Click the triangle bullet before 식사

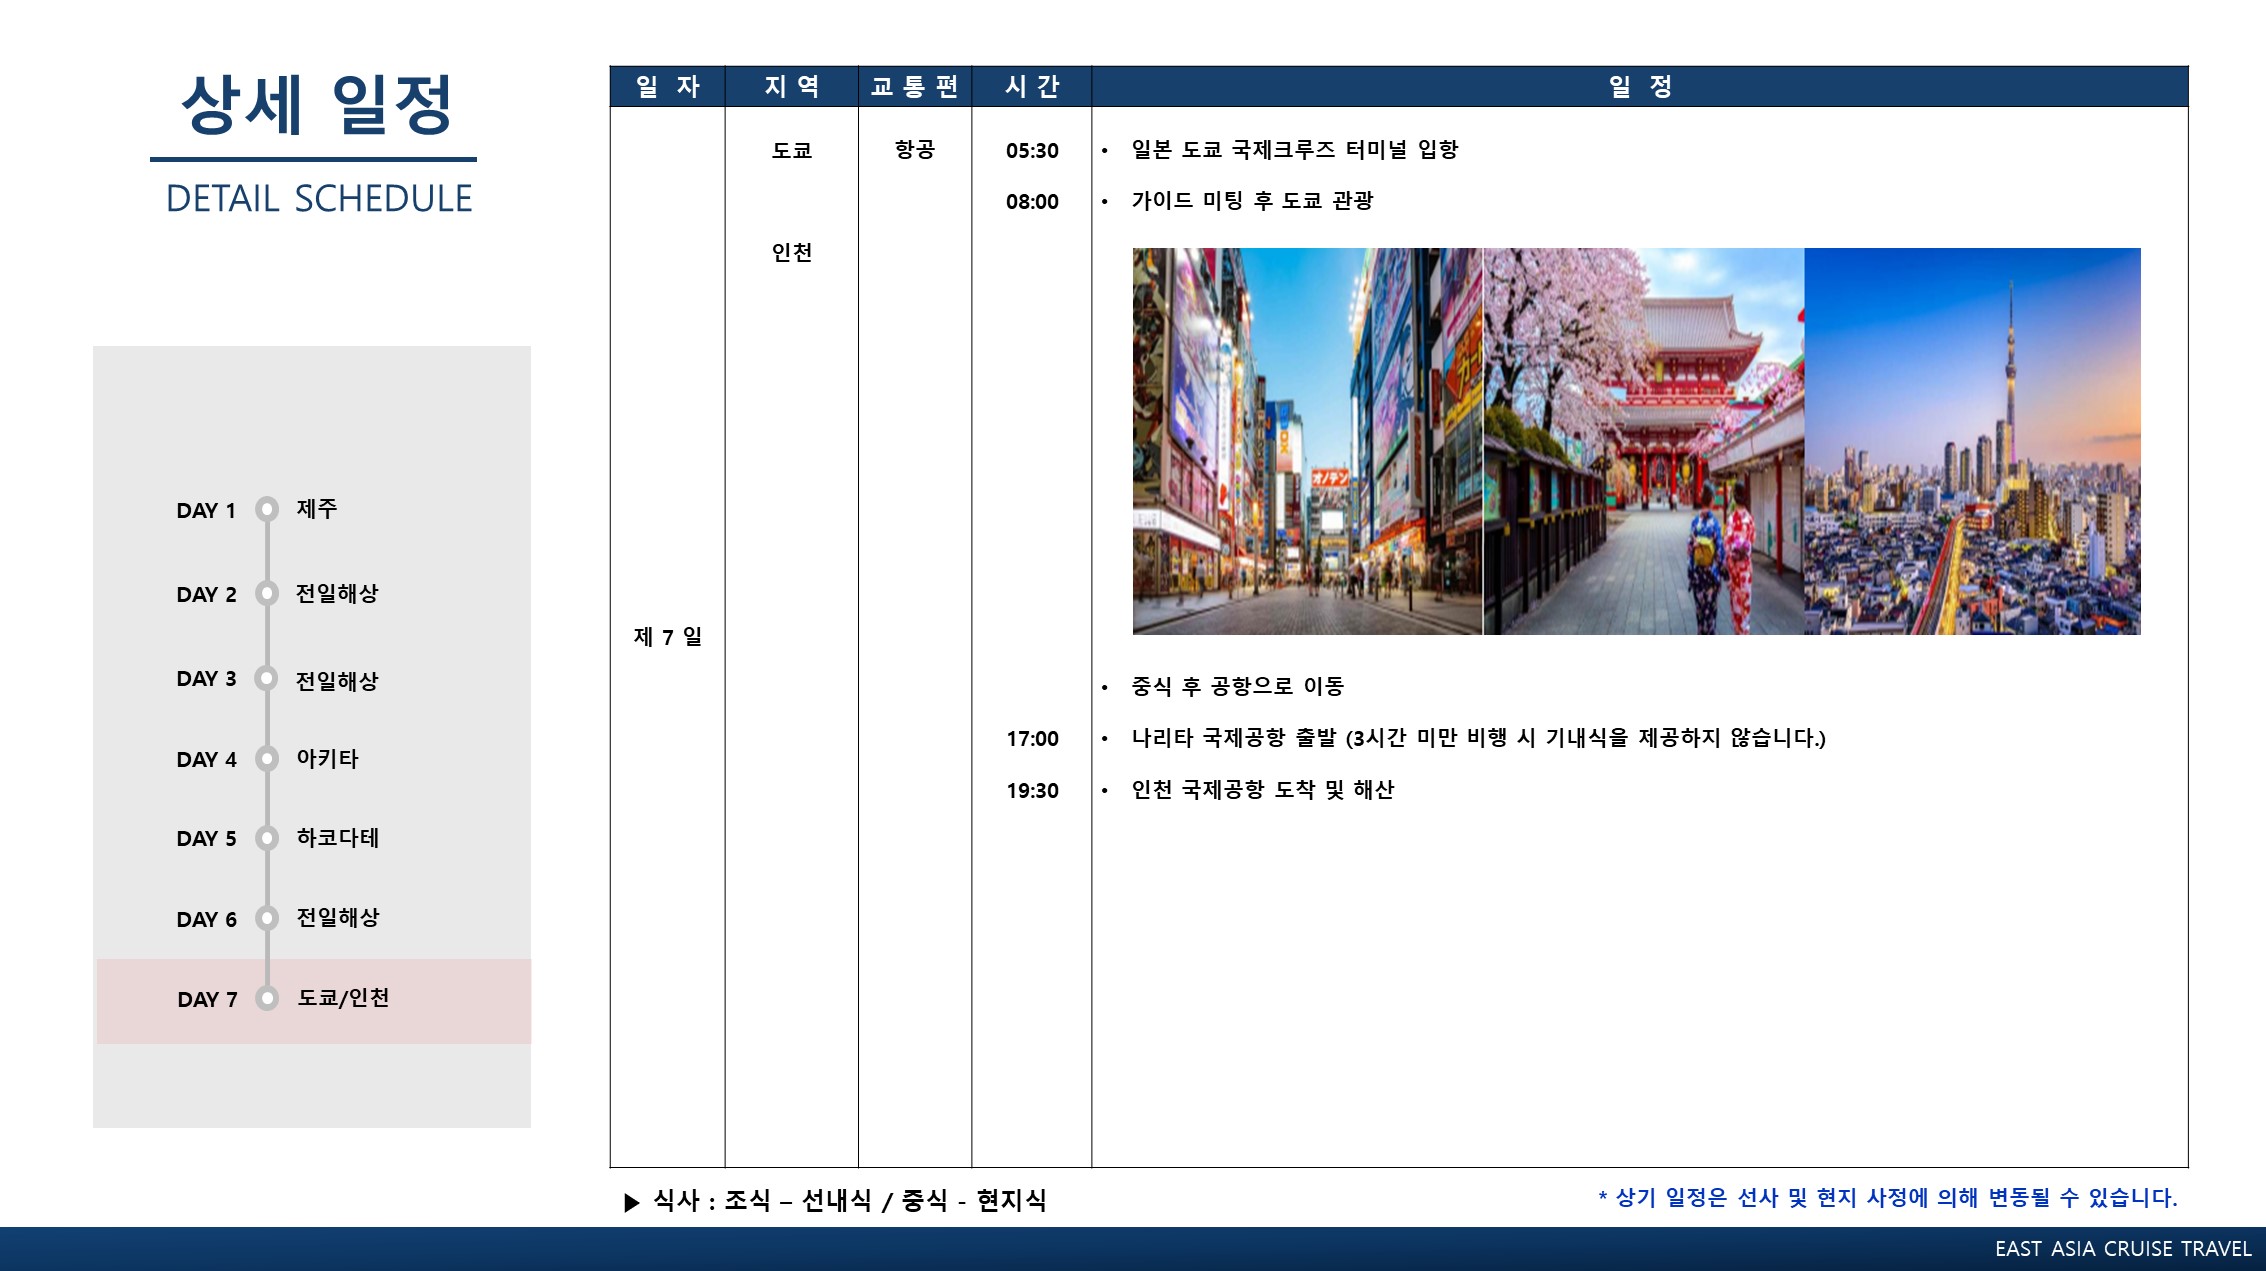pyautogui.click(x=631, y=1202)
